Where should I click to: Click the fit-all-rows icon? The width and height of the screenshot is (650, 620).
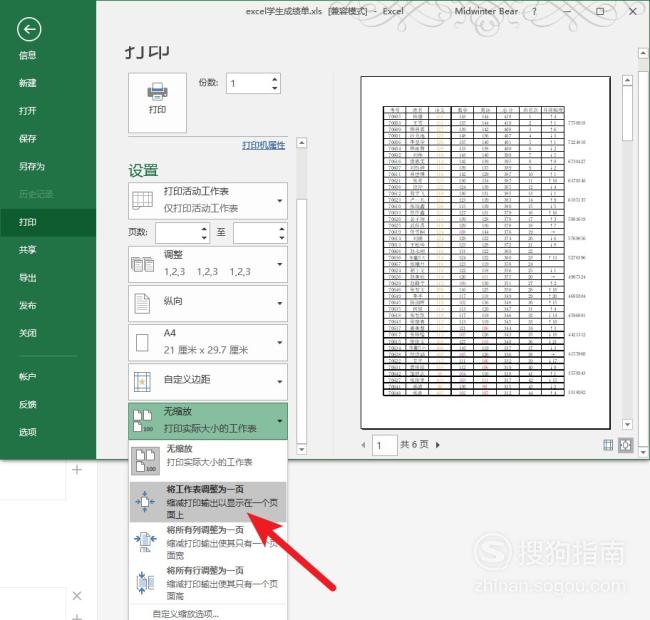[145, 583]
